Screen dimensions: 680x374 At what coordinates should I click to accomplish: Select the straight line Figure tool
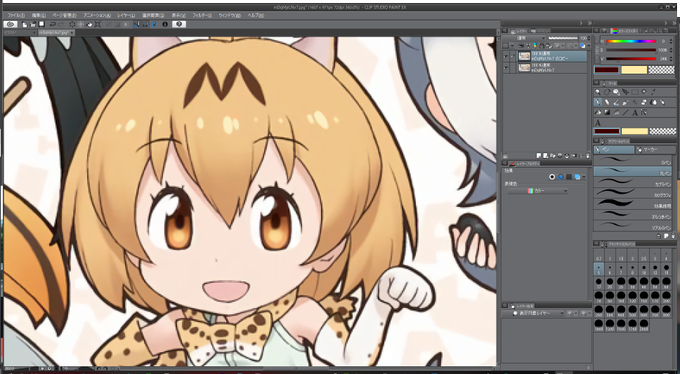click(625, 112)
